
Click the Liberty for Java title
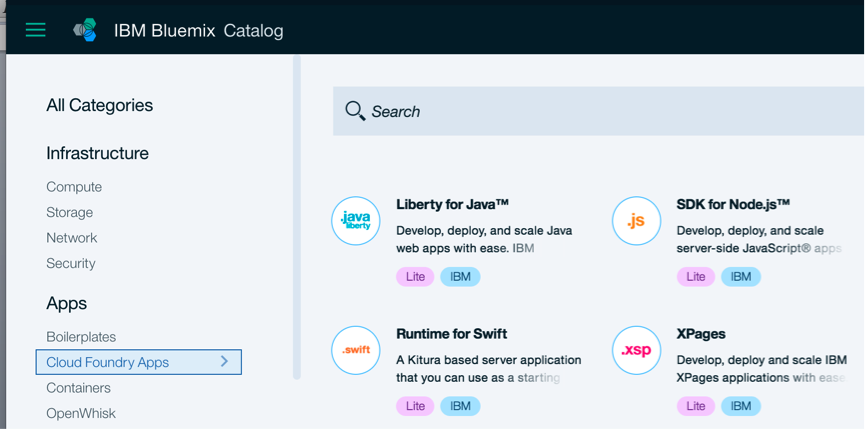pyautogui.click(x=452, y=204)
